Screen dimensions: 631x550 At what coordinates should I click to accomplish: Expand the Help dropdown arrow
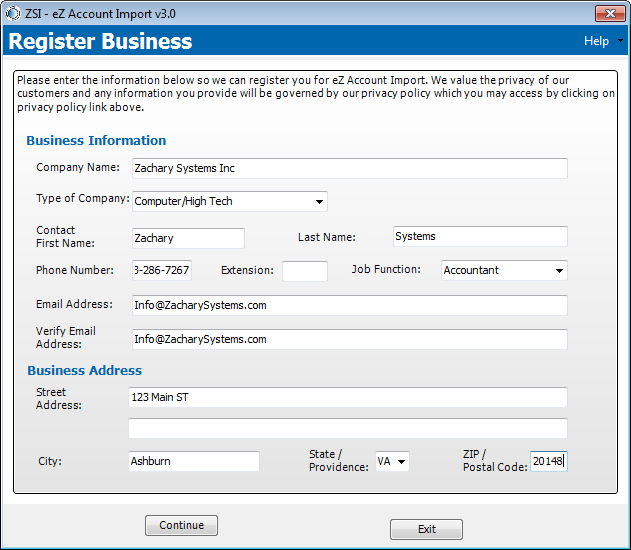click(620, 41)
